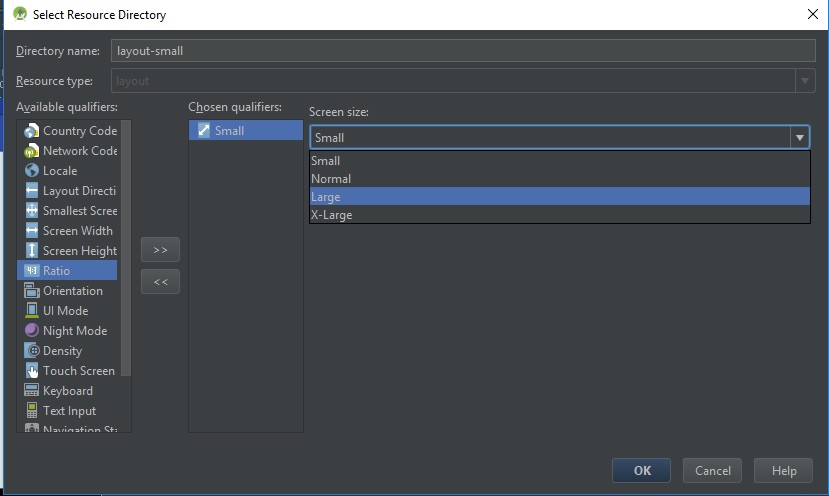829x496 pixels.
Task: Select the Locale globe icon
Action: pos(31,171)
